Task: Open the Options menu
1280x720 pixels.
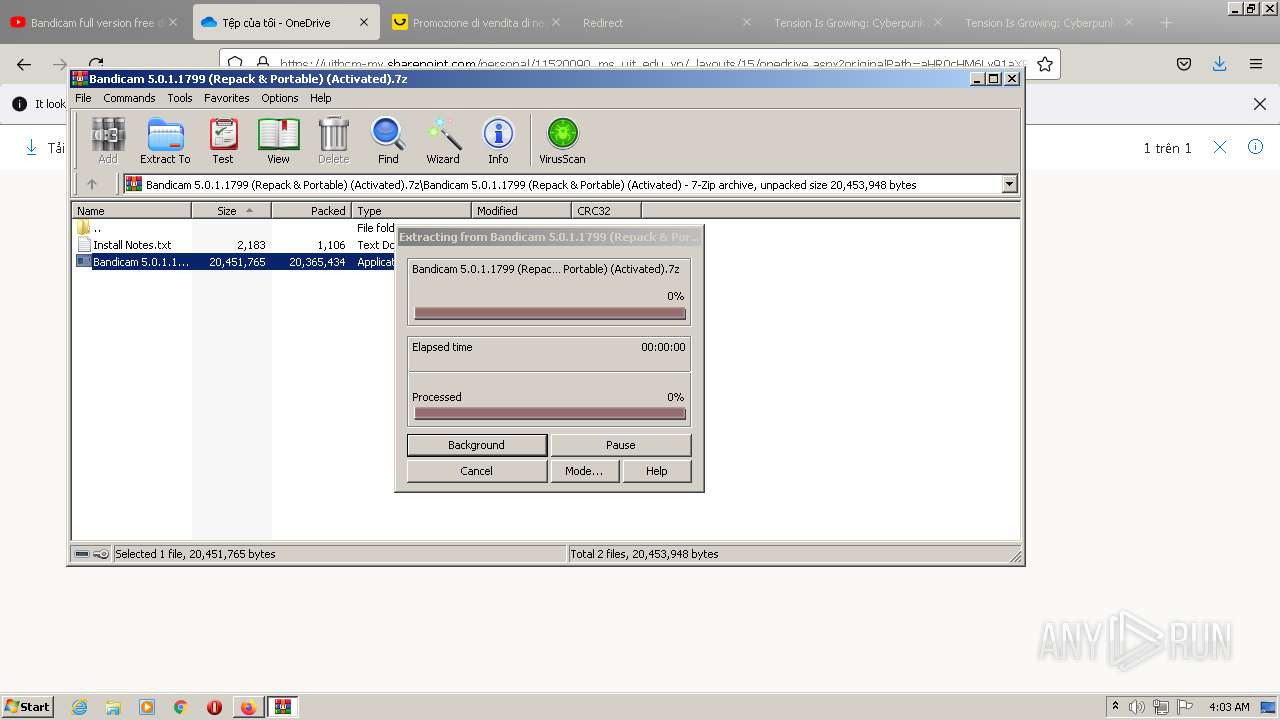Action: coord(280,98)
